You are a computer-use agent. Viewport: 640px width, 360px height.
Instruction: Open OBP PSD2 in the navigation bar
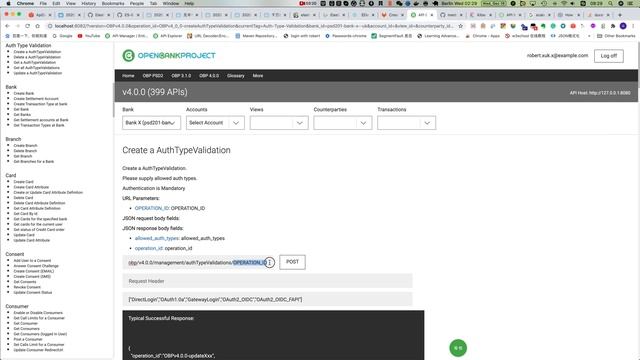pos(153,76)
